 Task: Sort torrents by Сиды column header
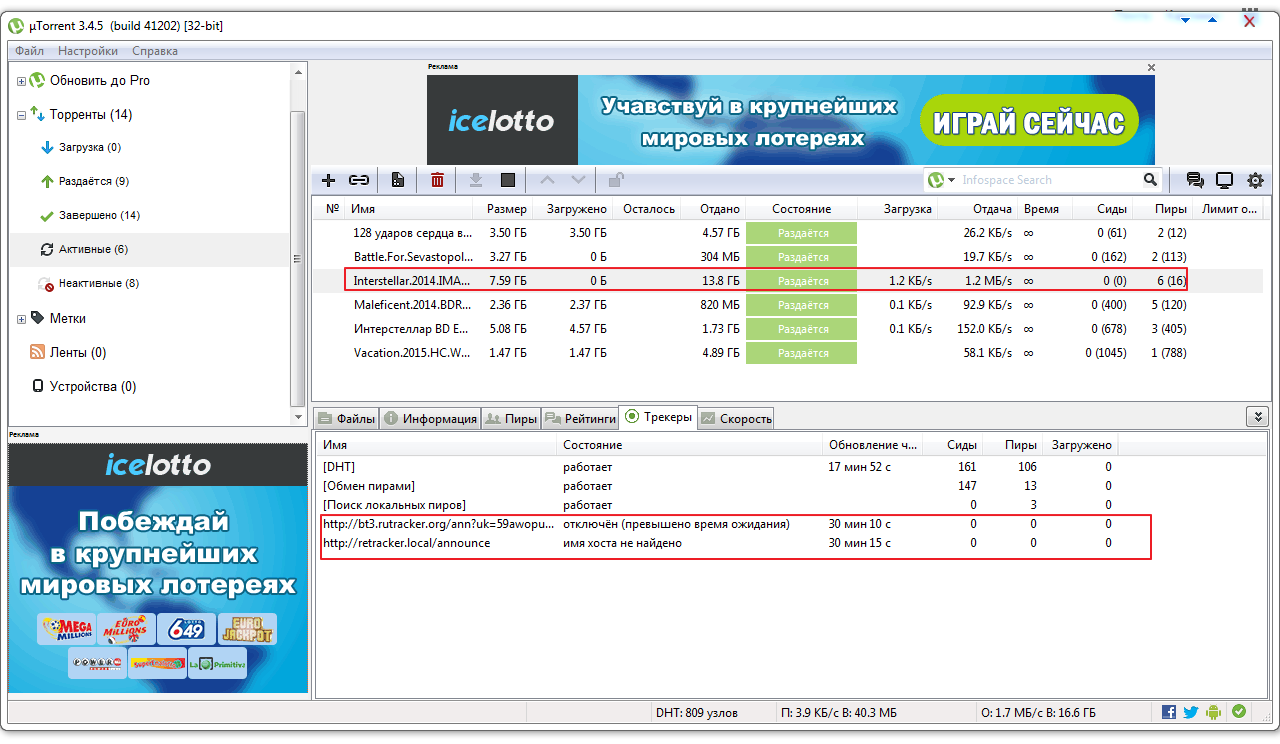pyautogui.click(x=1103, y=209)
